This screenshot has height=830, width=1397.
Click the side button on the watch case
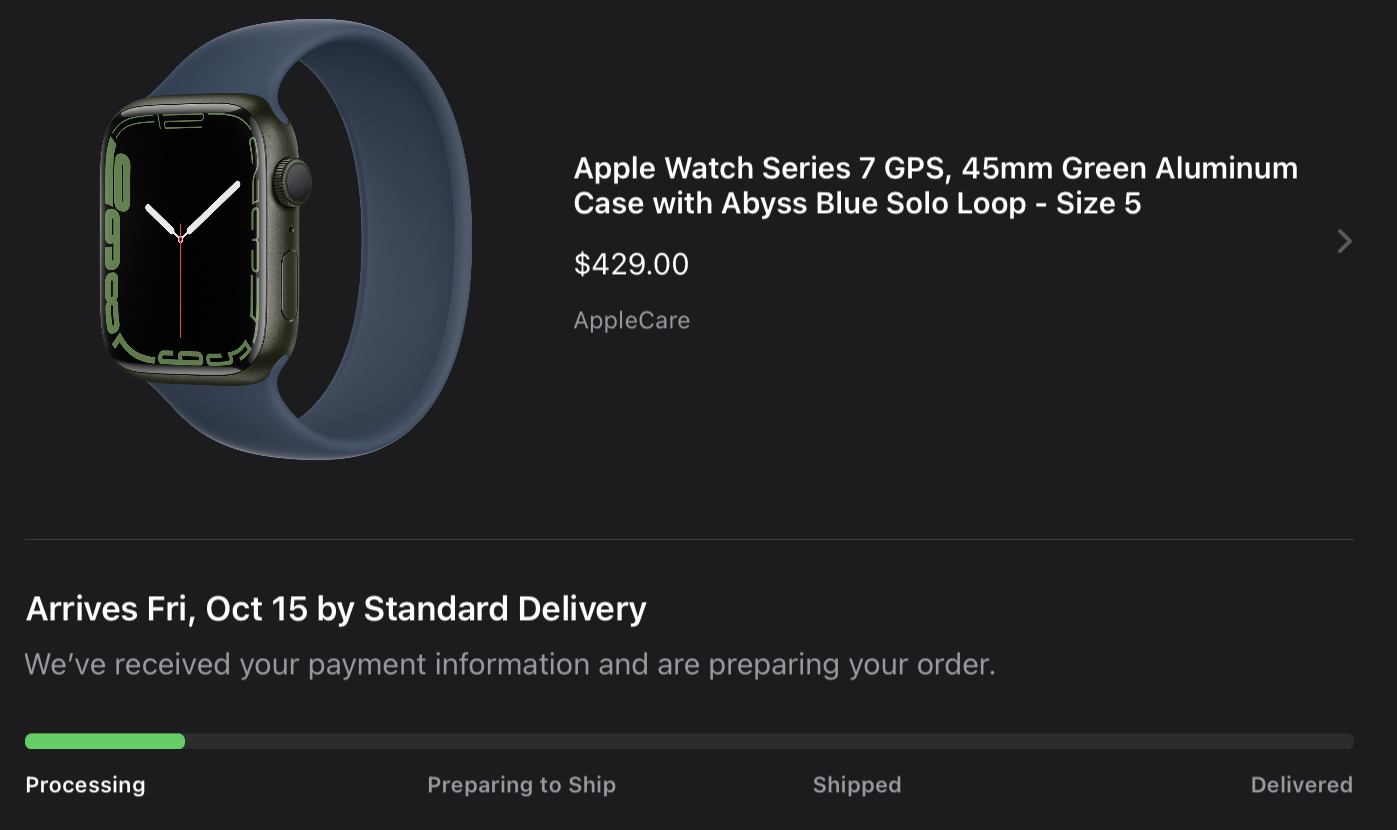click(x=291, y=285)
